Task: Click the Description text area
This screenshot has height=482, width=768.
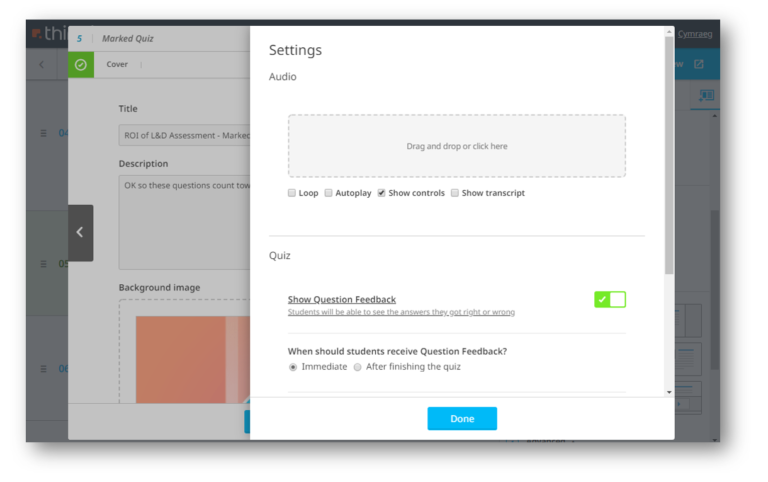Action: (x=184, y=222)
